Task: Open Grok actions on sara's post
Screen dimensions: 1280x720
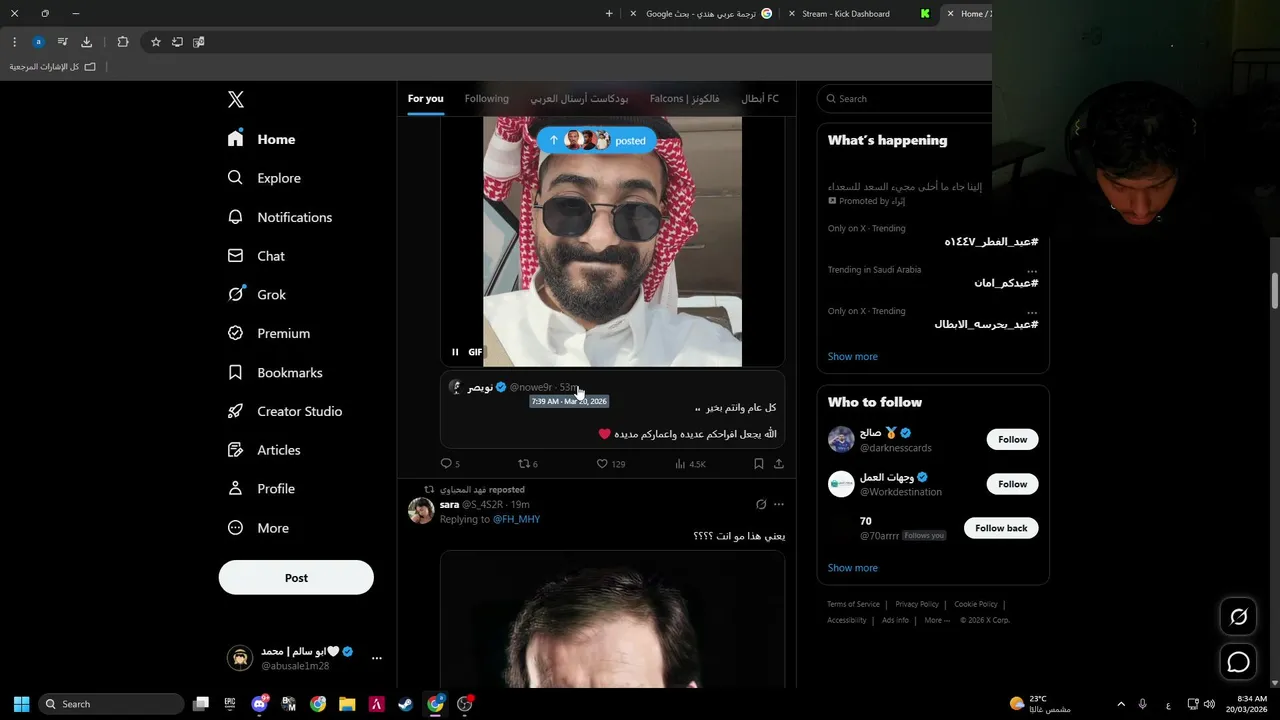Action: 761,504
